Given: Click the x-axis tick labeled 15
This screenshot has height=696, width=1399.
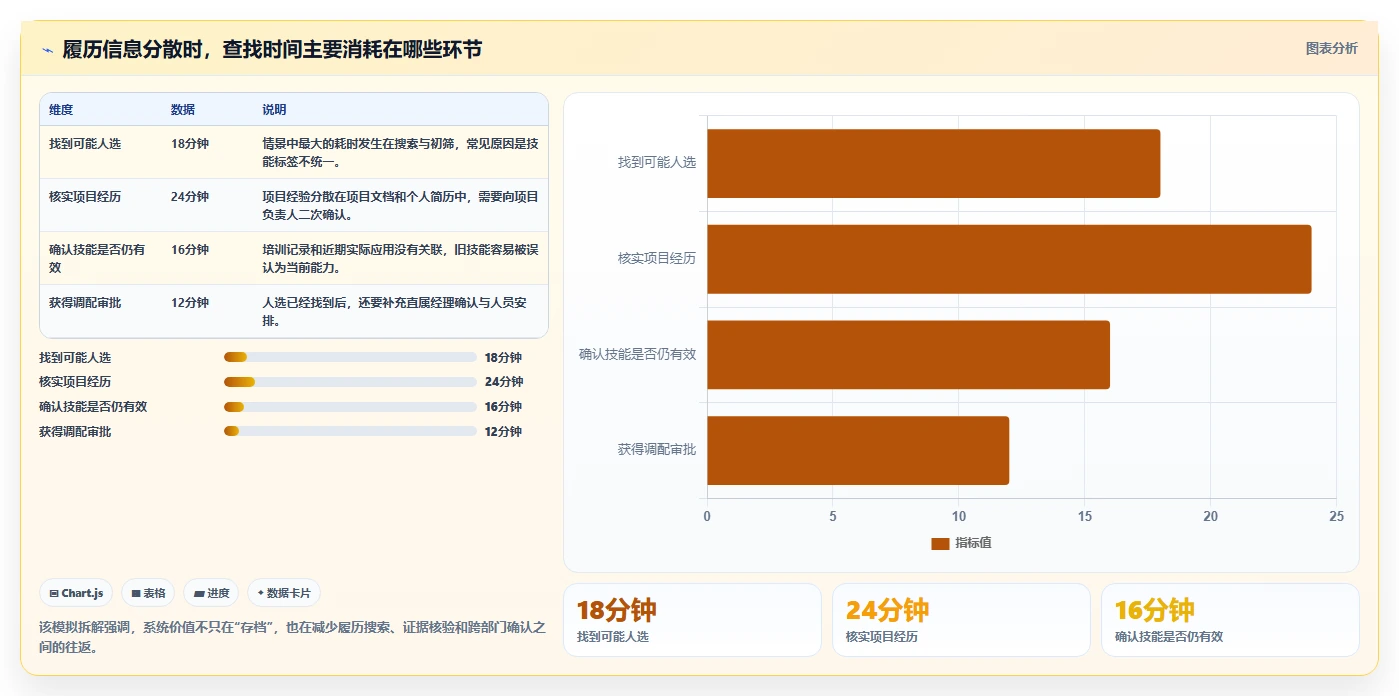Looking at the screenshot, I should (x=1085, y=516).
